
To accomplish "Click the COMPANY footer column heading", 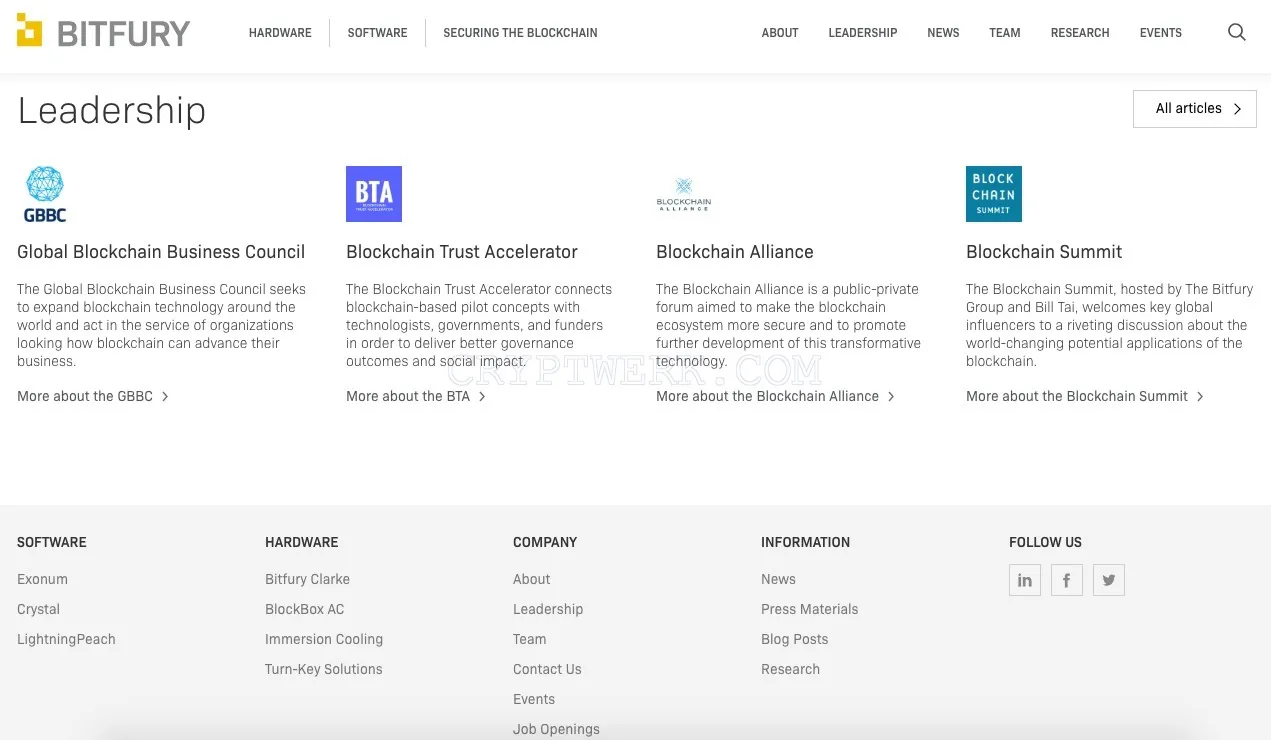I will [545, 542].
